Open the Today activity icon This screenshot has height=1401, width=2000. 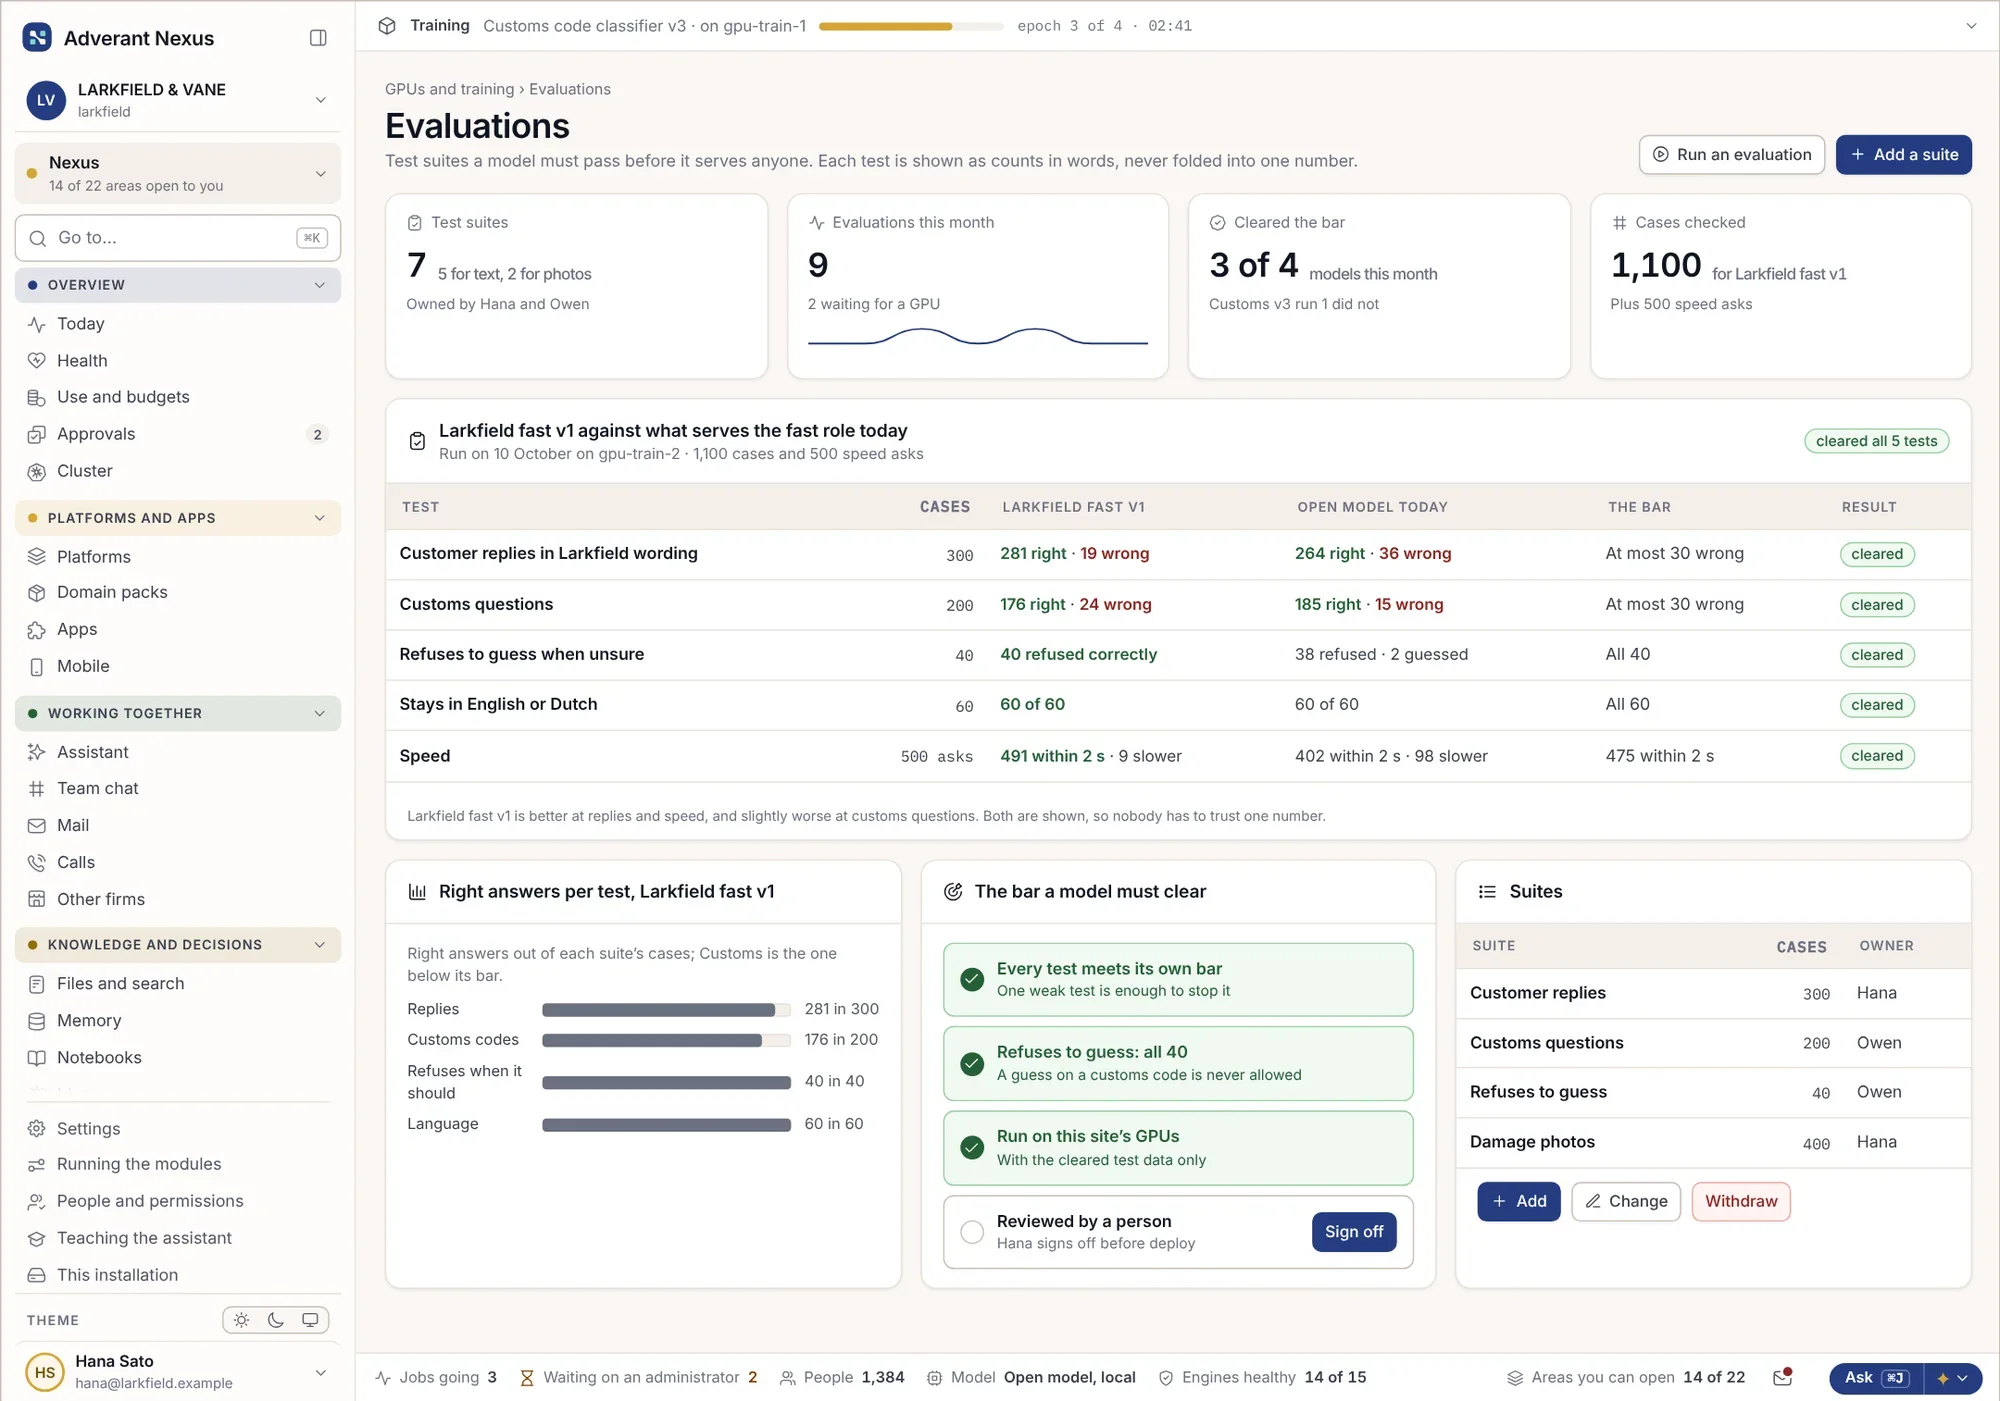coord(37,324)
